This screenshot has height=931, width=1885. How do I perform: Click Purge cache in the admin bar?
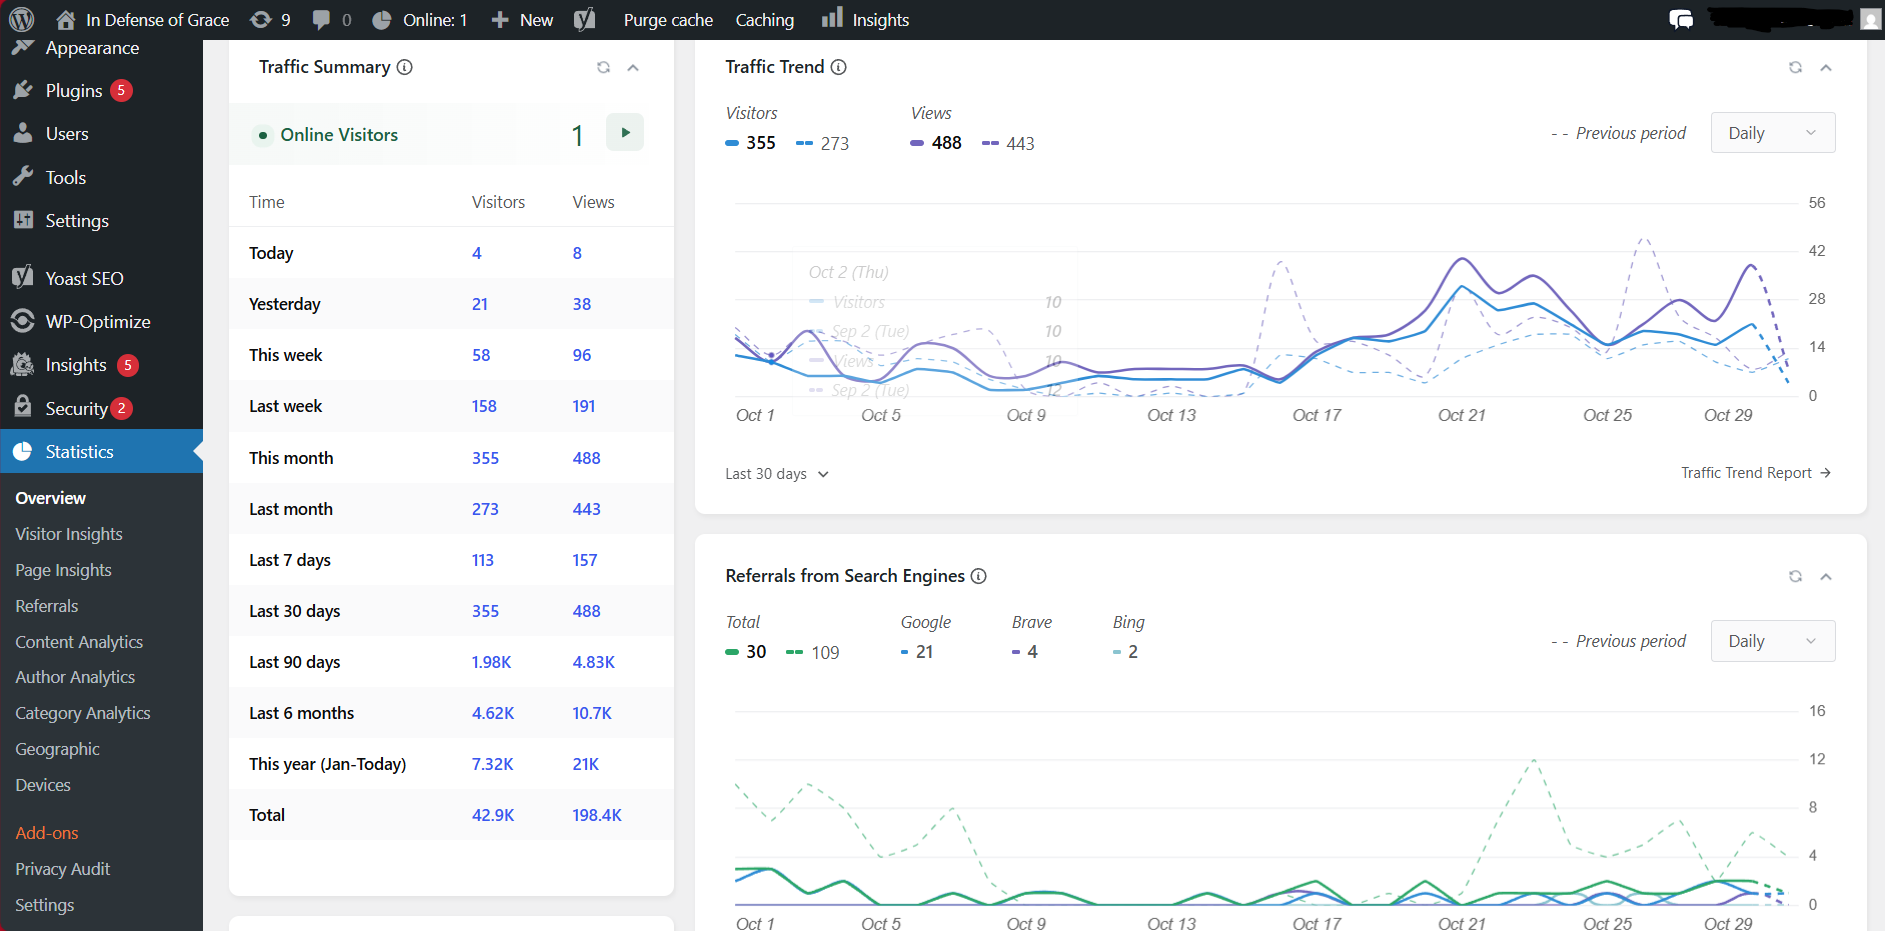(x=668, y=20)
